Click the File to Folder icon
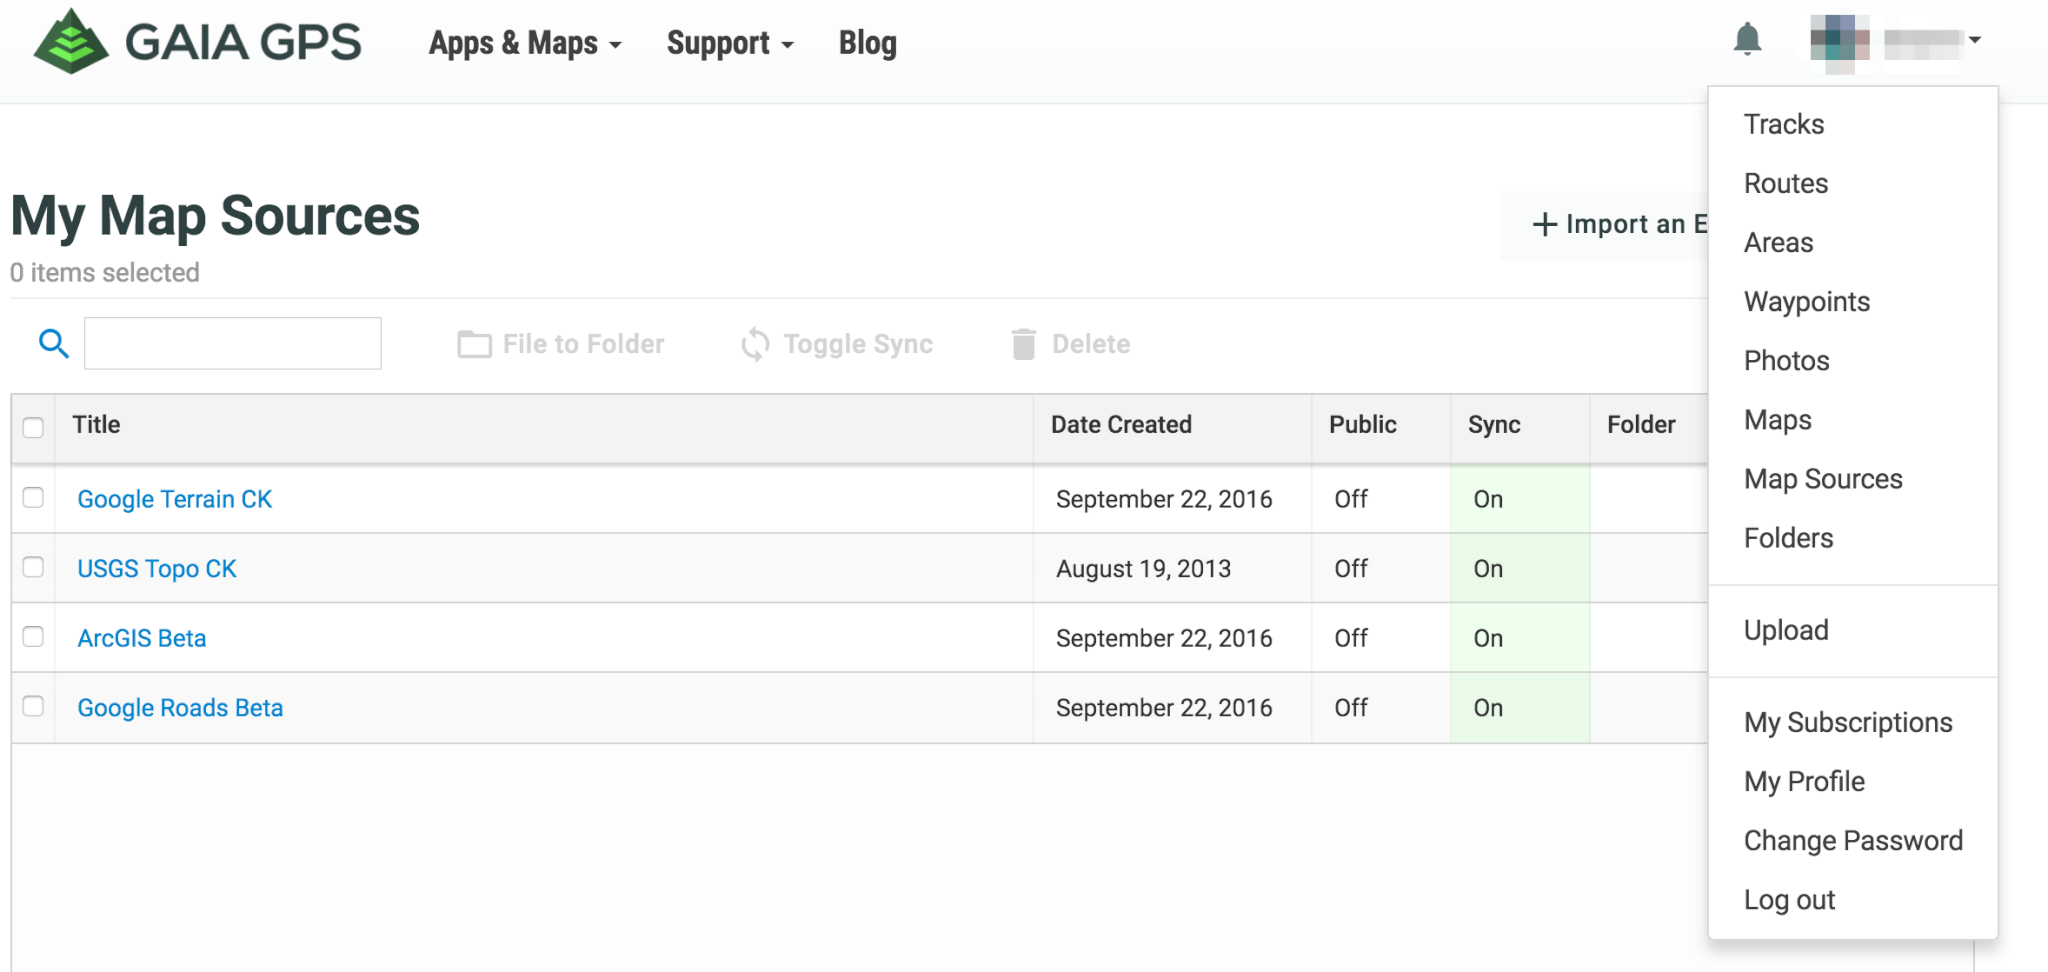 [x=474, y=344]
